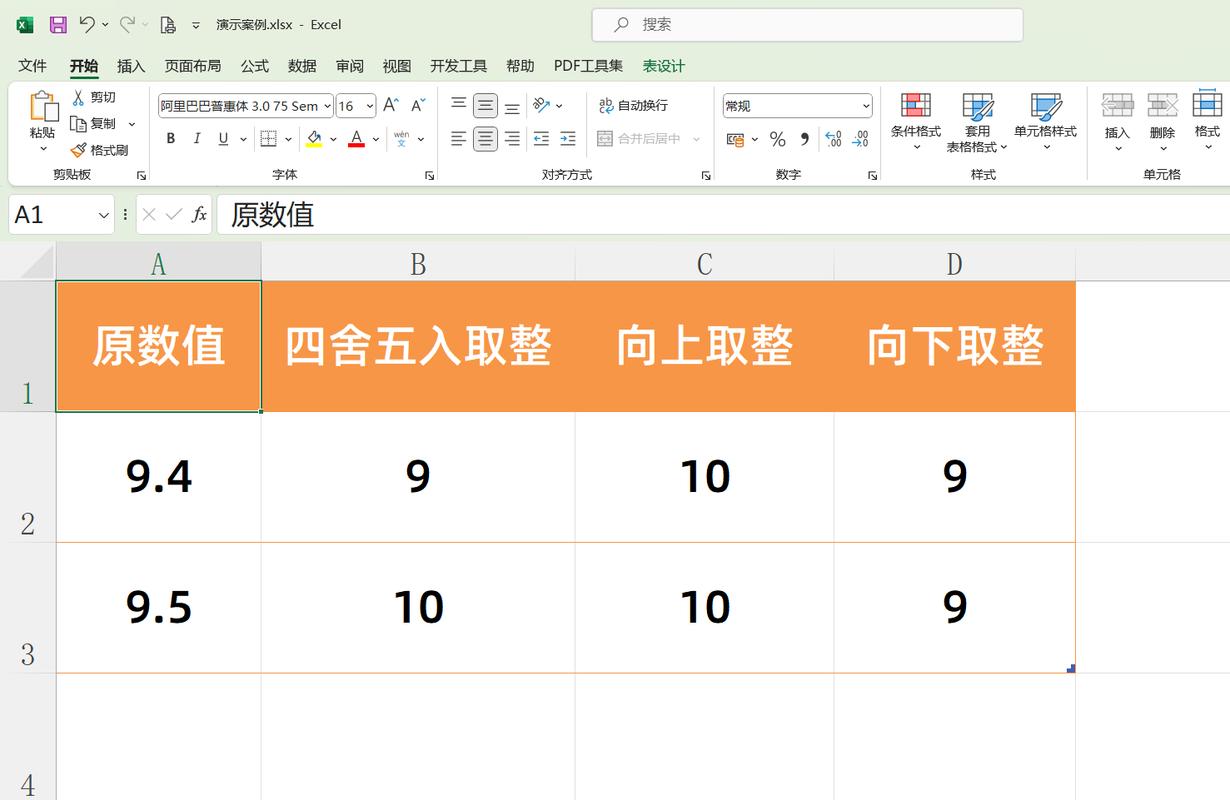Open the File (文件) tab
This screenshot has width=1230, height=800.
pyautogui.click(x=33, y=66)
